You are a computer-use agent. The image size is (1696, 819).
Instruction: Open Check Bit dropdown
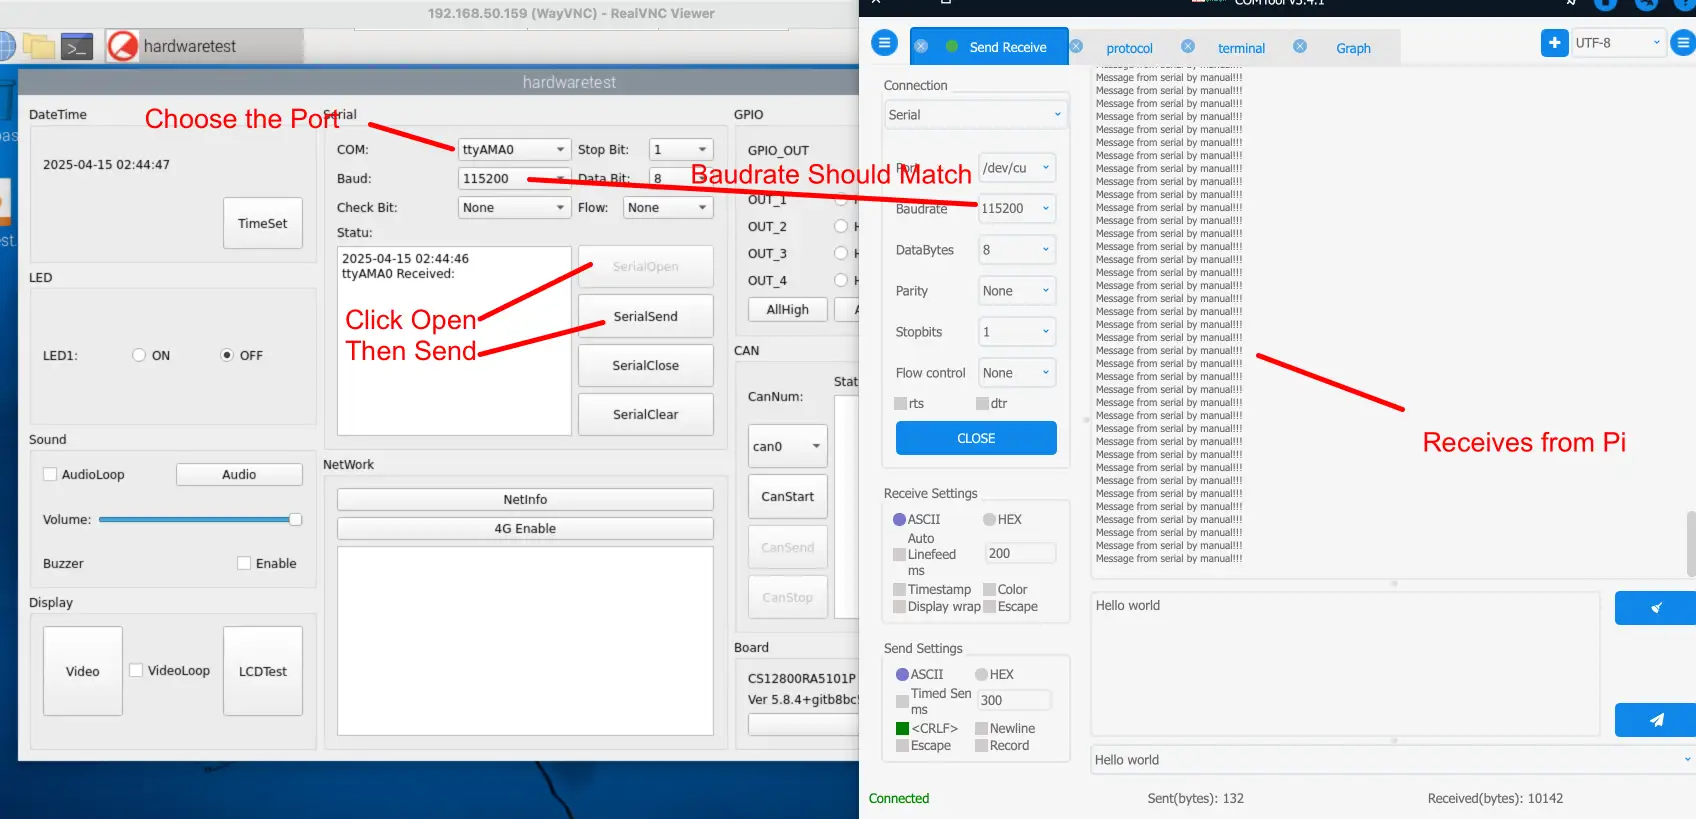[514, 207]
